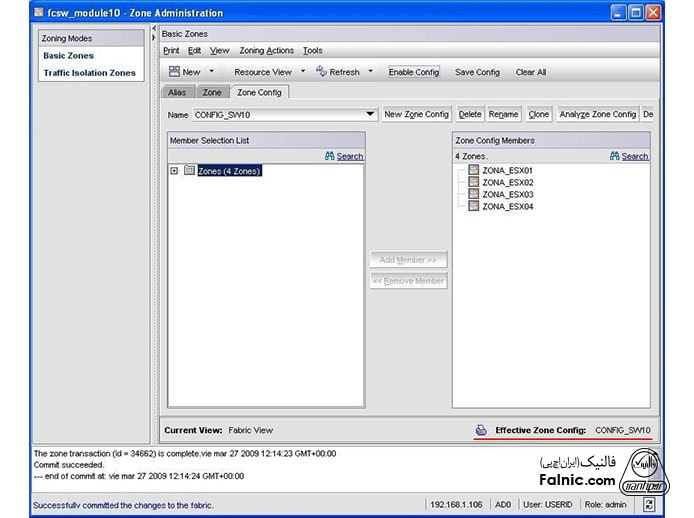Click the New toolbar icon
The height and width of the screenshot is (518, 694).
click(x=174, y=72)
